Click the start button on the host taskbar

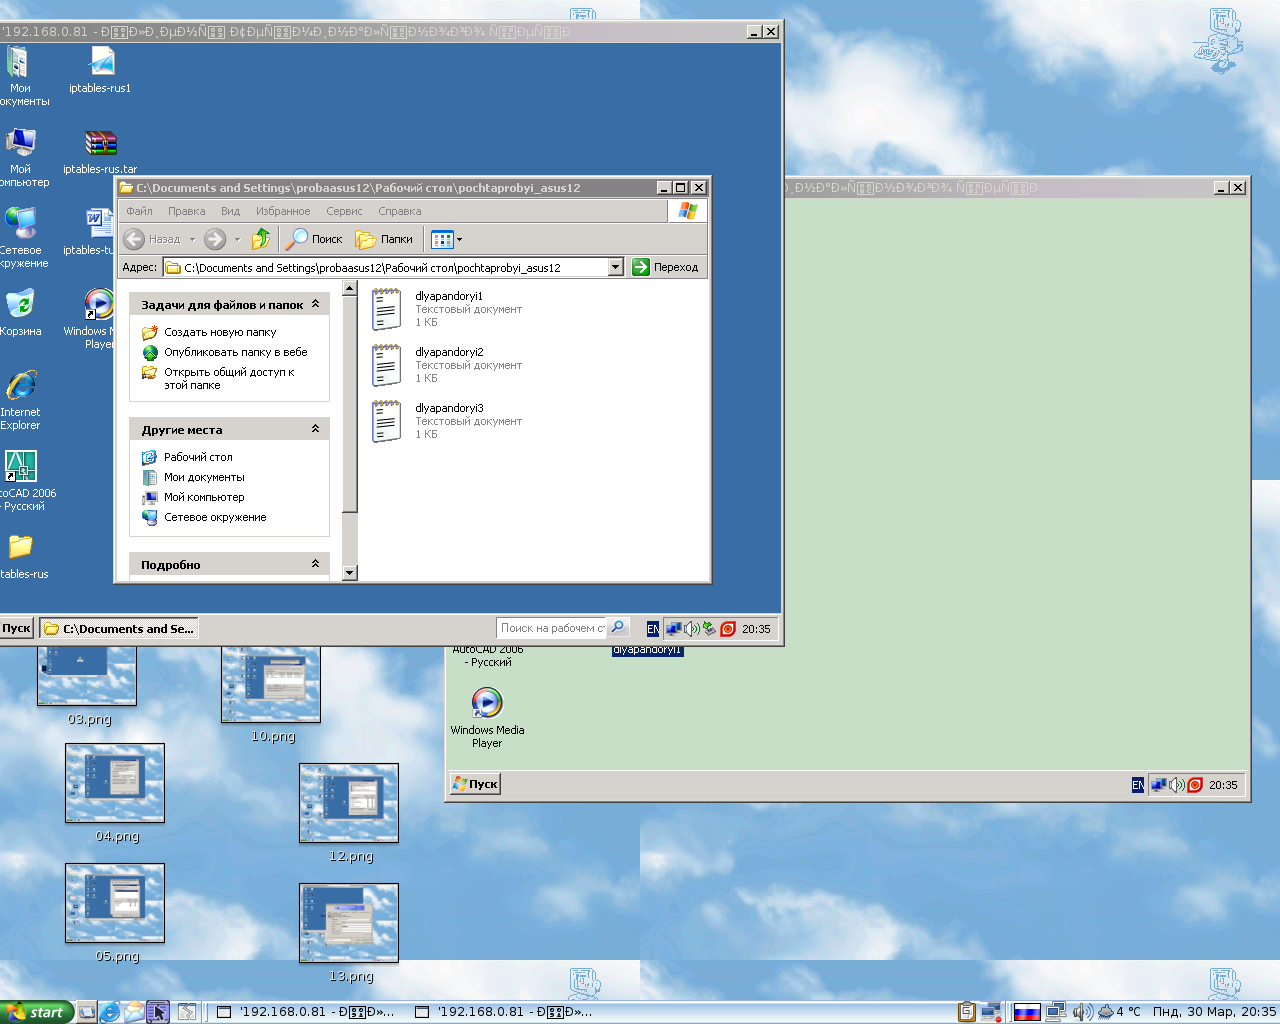(37, 1012)
